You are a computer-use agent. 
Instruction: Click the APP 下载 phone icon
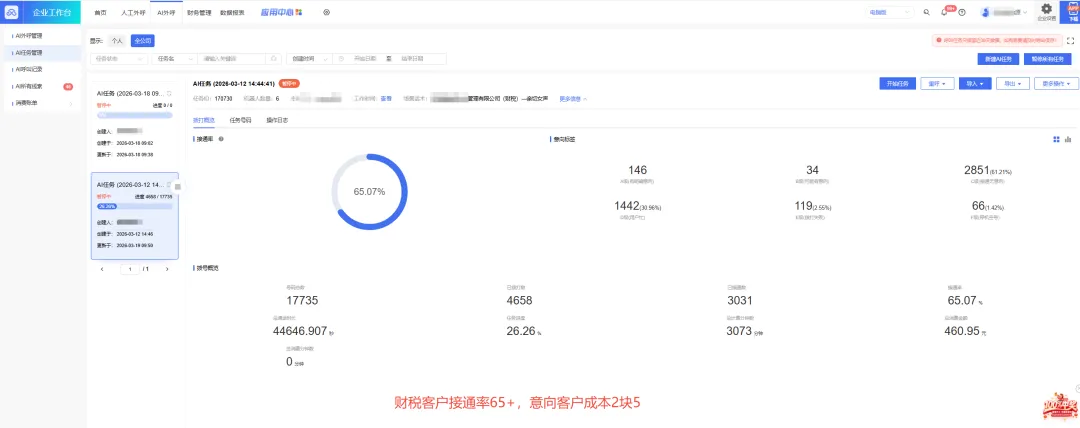(x=1072, y=12)
